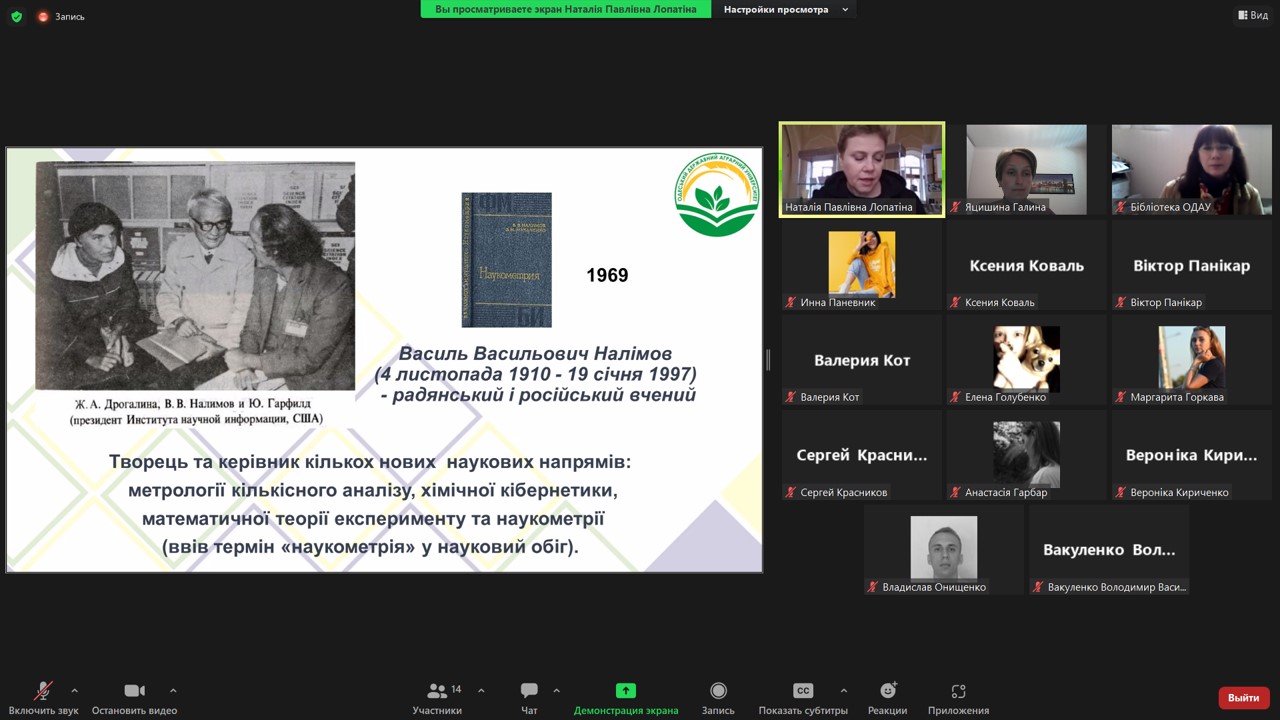Open the Вид view layout menu
Viewport: 1280px width, 720px height.
[1252, 15]
